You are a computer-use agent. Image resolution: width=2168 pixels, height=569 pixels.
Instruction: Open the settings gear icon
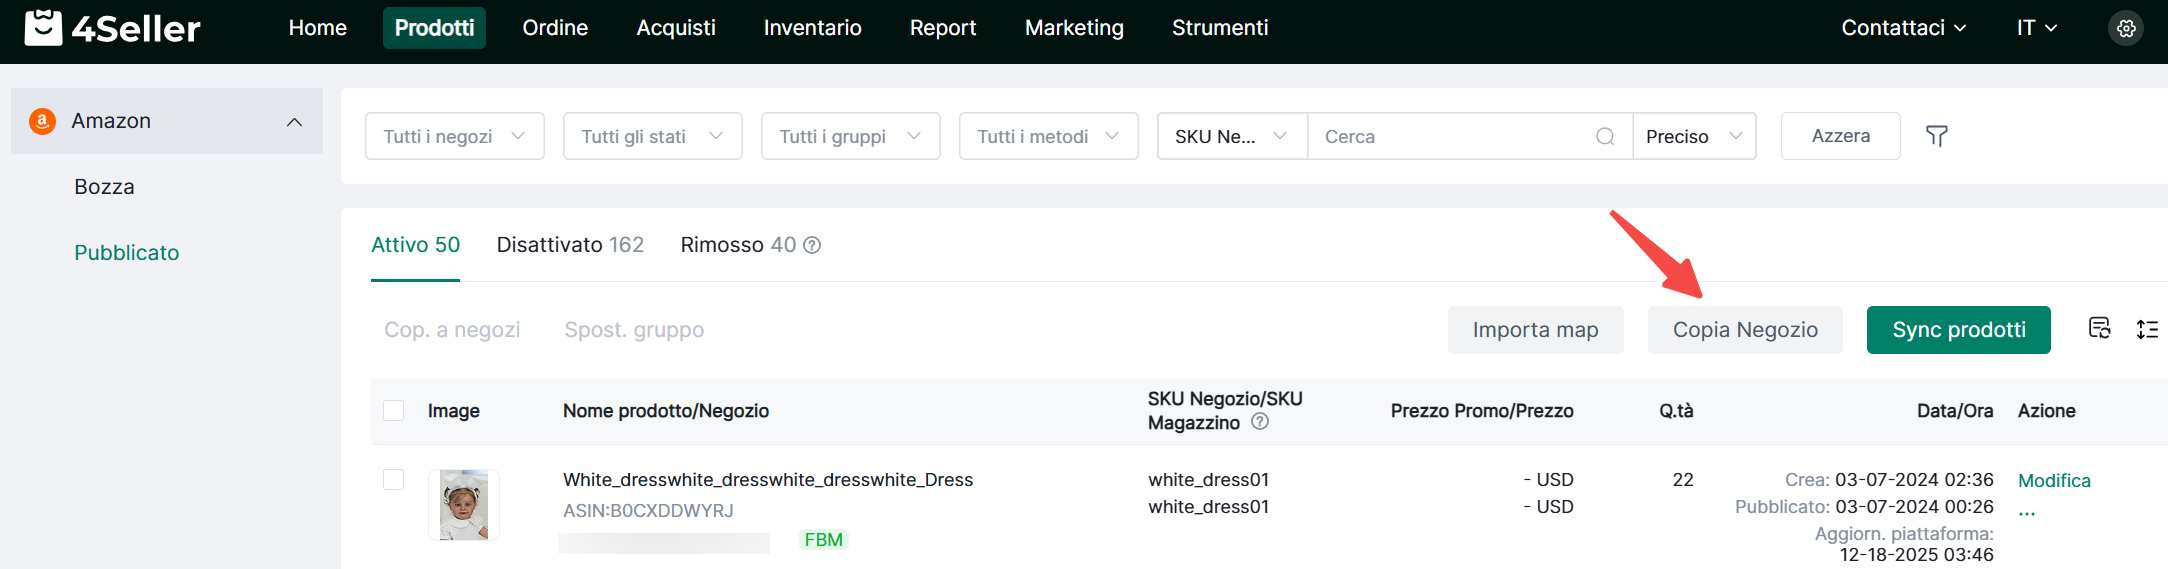tap(2126, 28)
